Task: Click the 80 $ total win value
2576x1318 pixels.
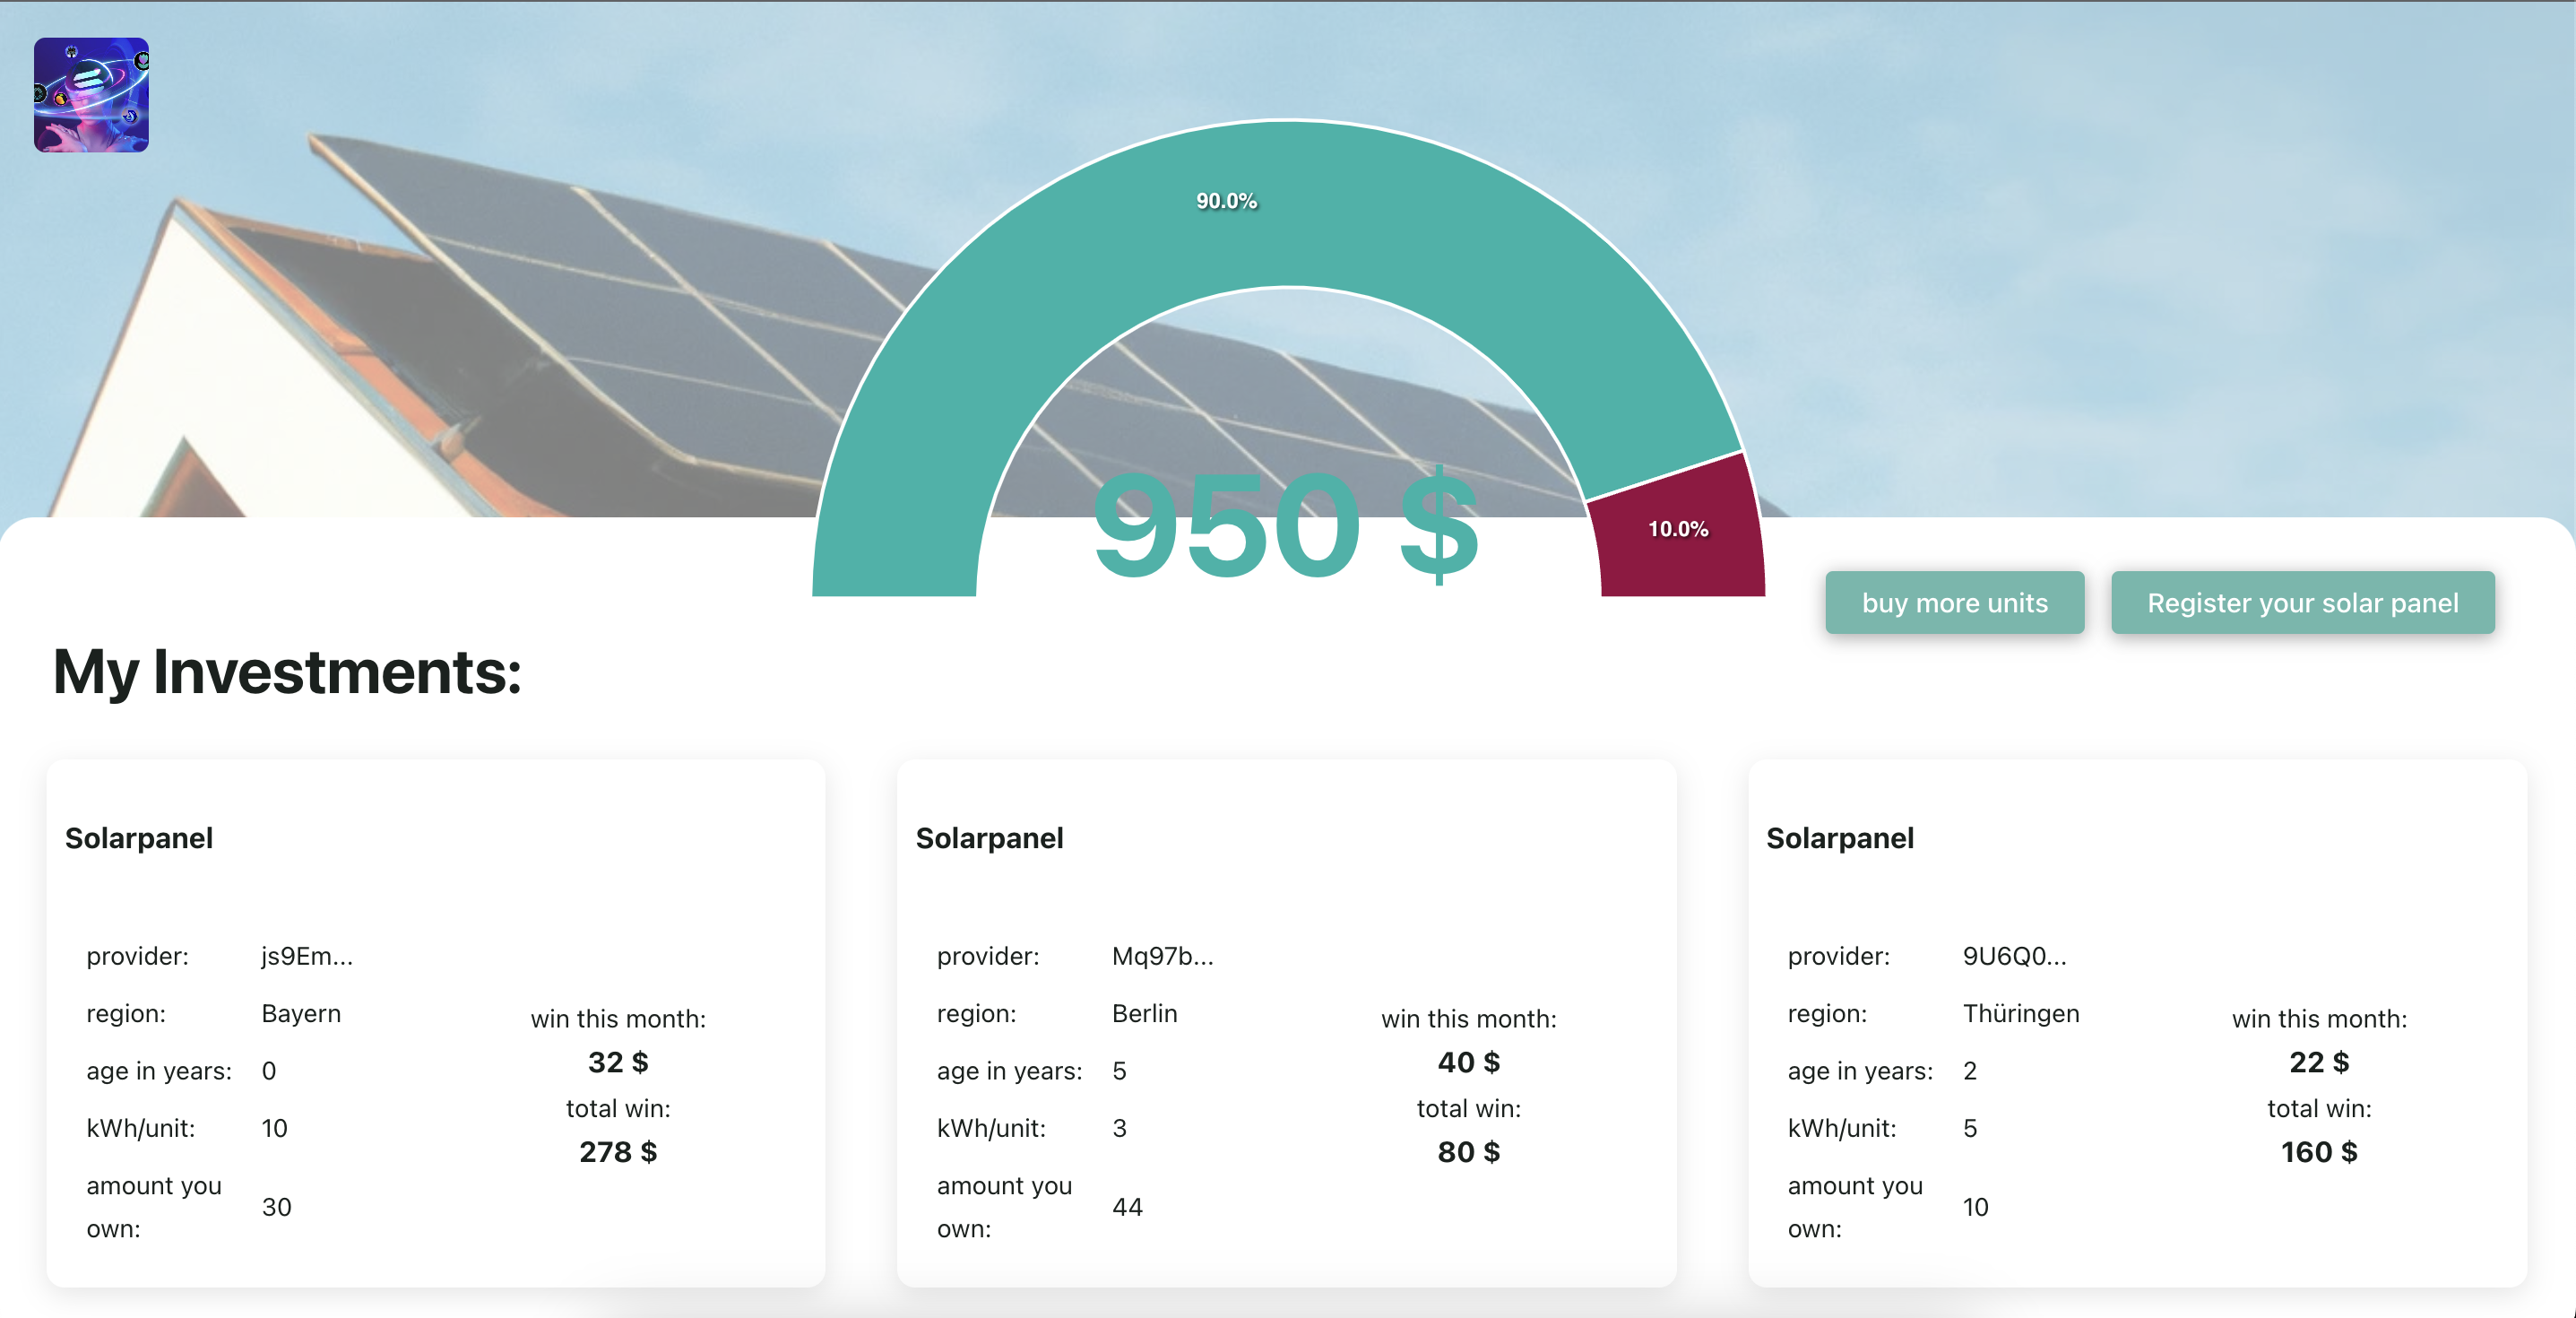Action: coord(1468,1152)
